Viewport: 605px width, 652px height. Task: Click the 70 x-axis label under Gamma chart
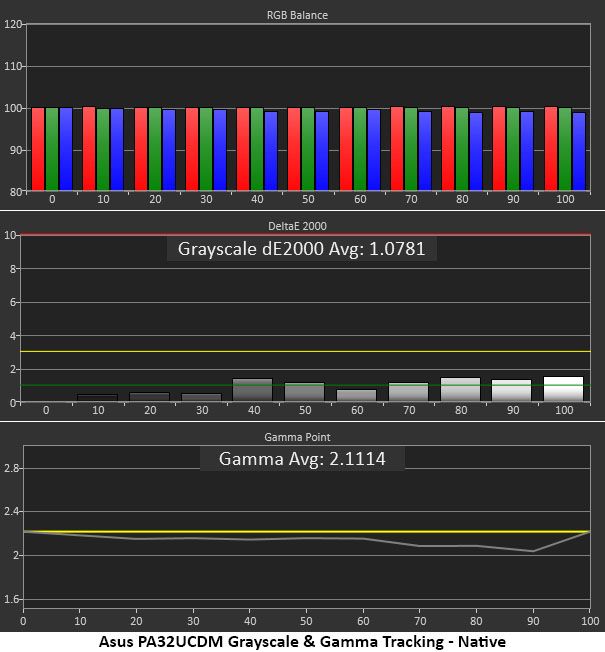pos(420,621)
